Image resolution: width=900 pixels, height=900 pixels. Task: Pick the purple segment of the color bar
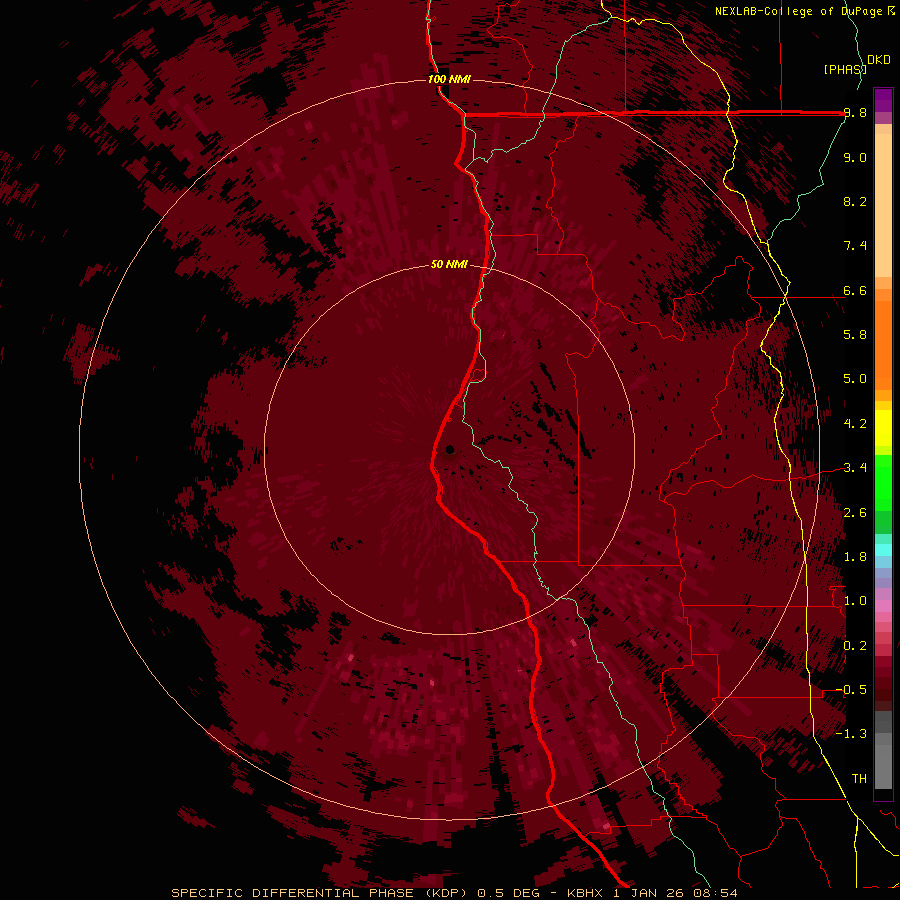(x=883, y=100)
